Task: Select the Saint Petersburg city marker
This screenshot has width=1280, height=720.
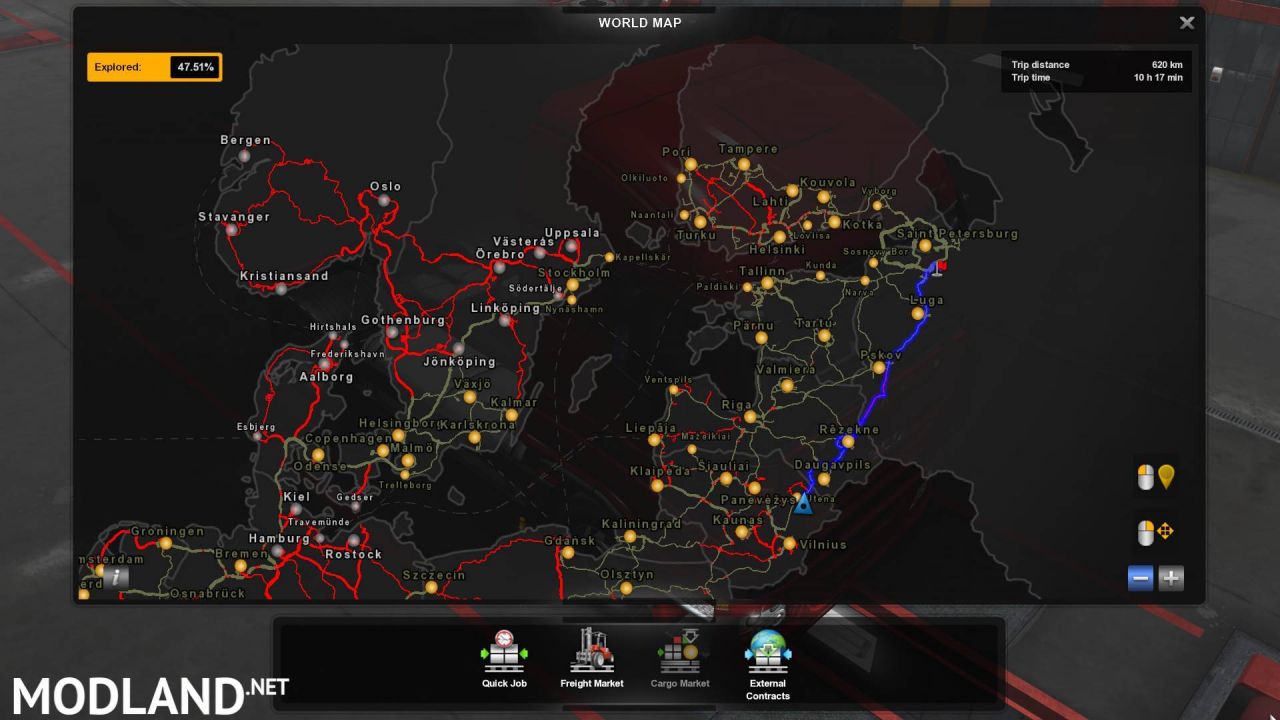Action: tap(926, 246)
